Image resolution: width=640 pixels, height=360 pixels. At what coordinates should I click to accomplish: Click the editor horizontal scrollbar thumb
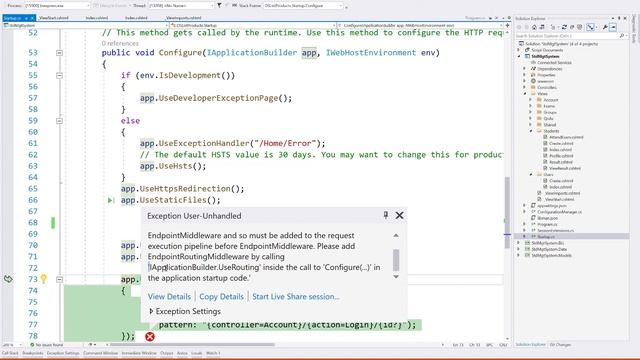[x=192, y=345]
